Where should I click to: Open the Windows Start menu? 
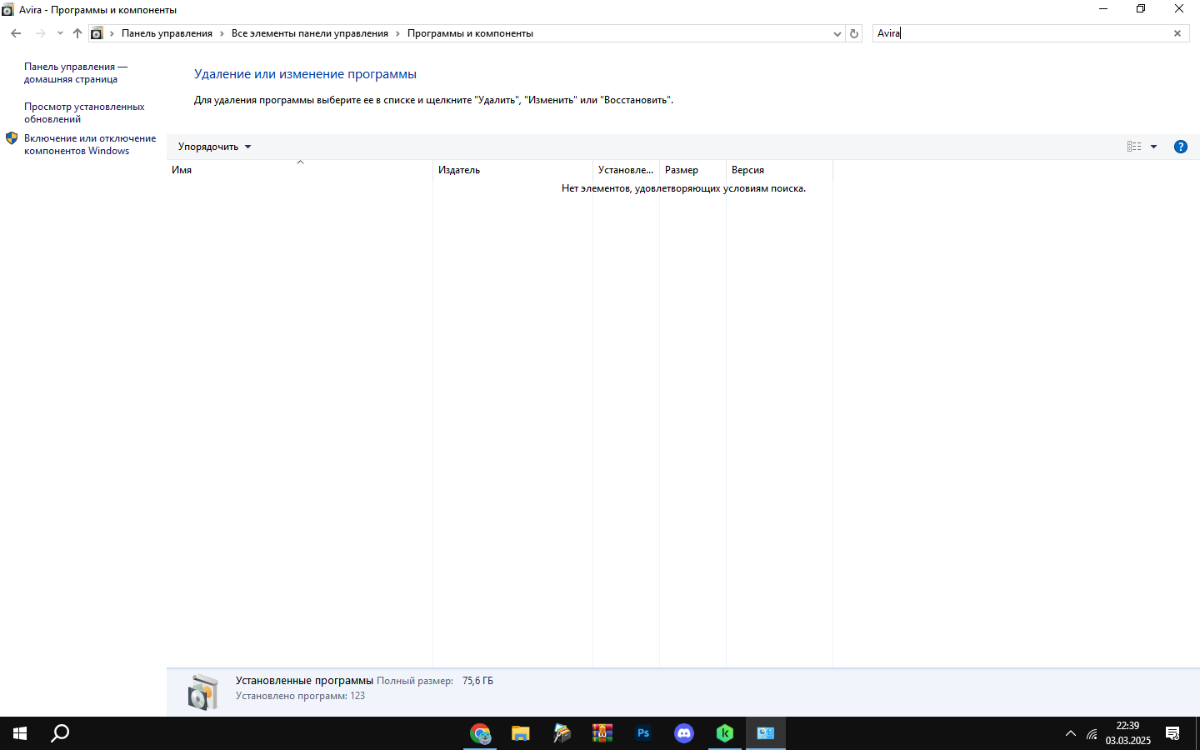click(19, 733)
